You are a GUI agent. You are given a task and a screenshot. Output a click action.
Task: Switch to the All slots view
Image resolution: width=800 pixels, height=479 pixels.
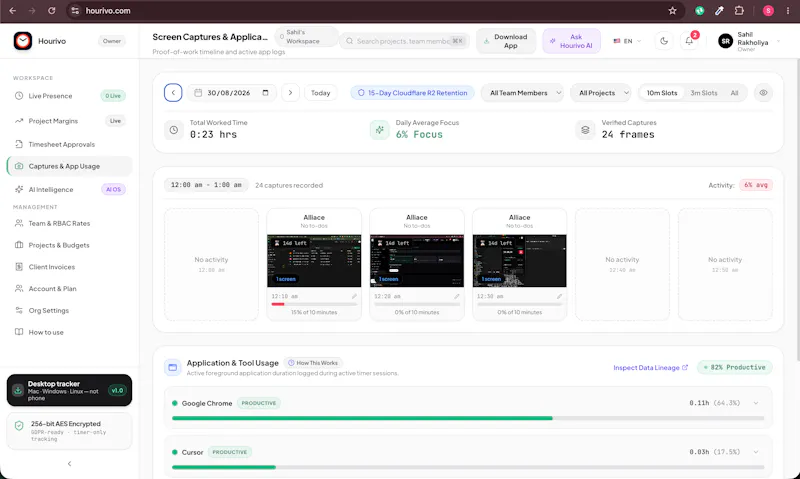click(734, 93)
